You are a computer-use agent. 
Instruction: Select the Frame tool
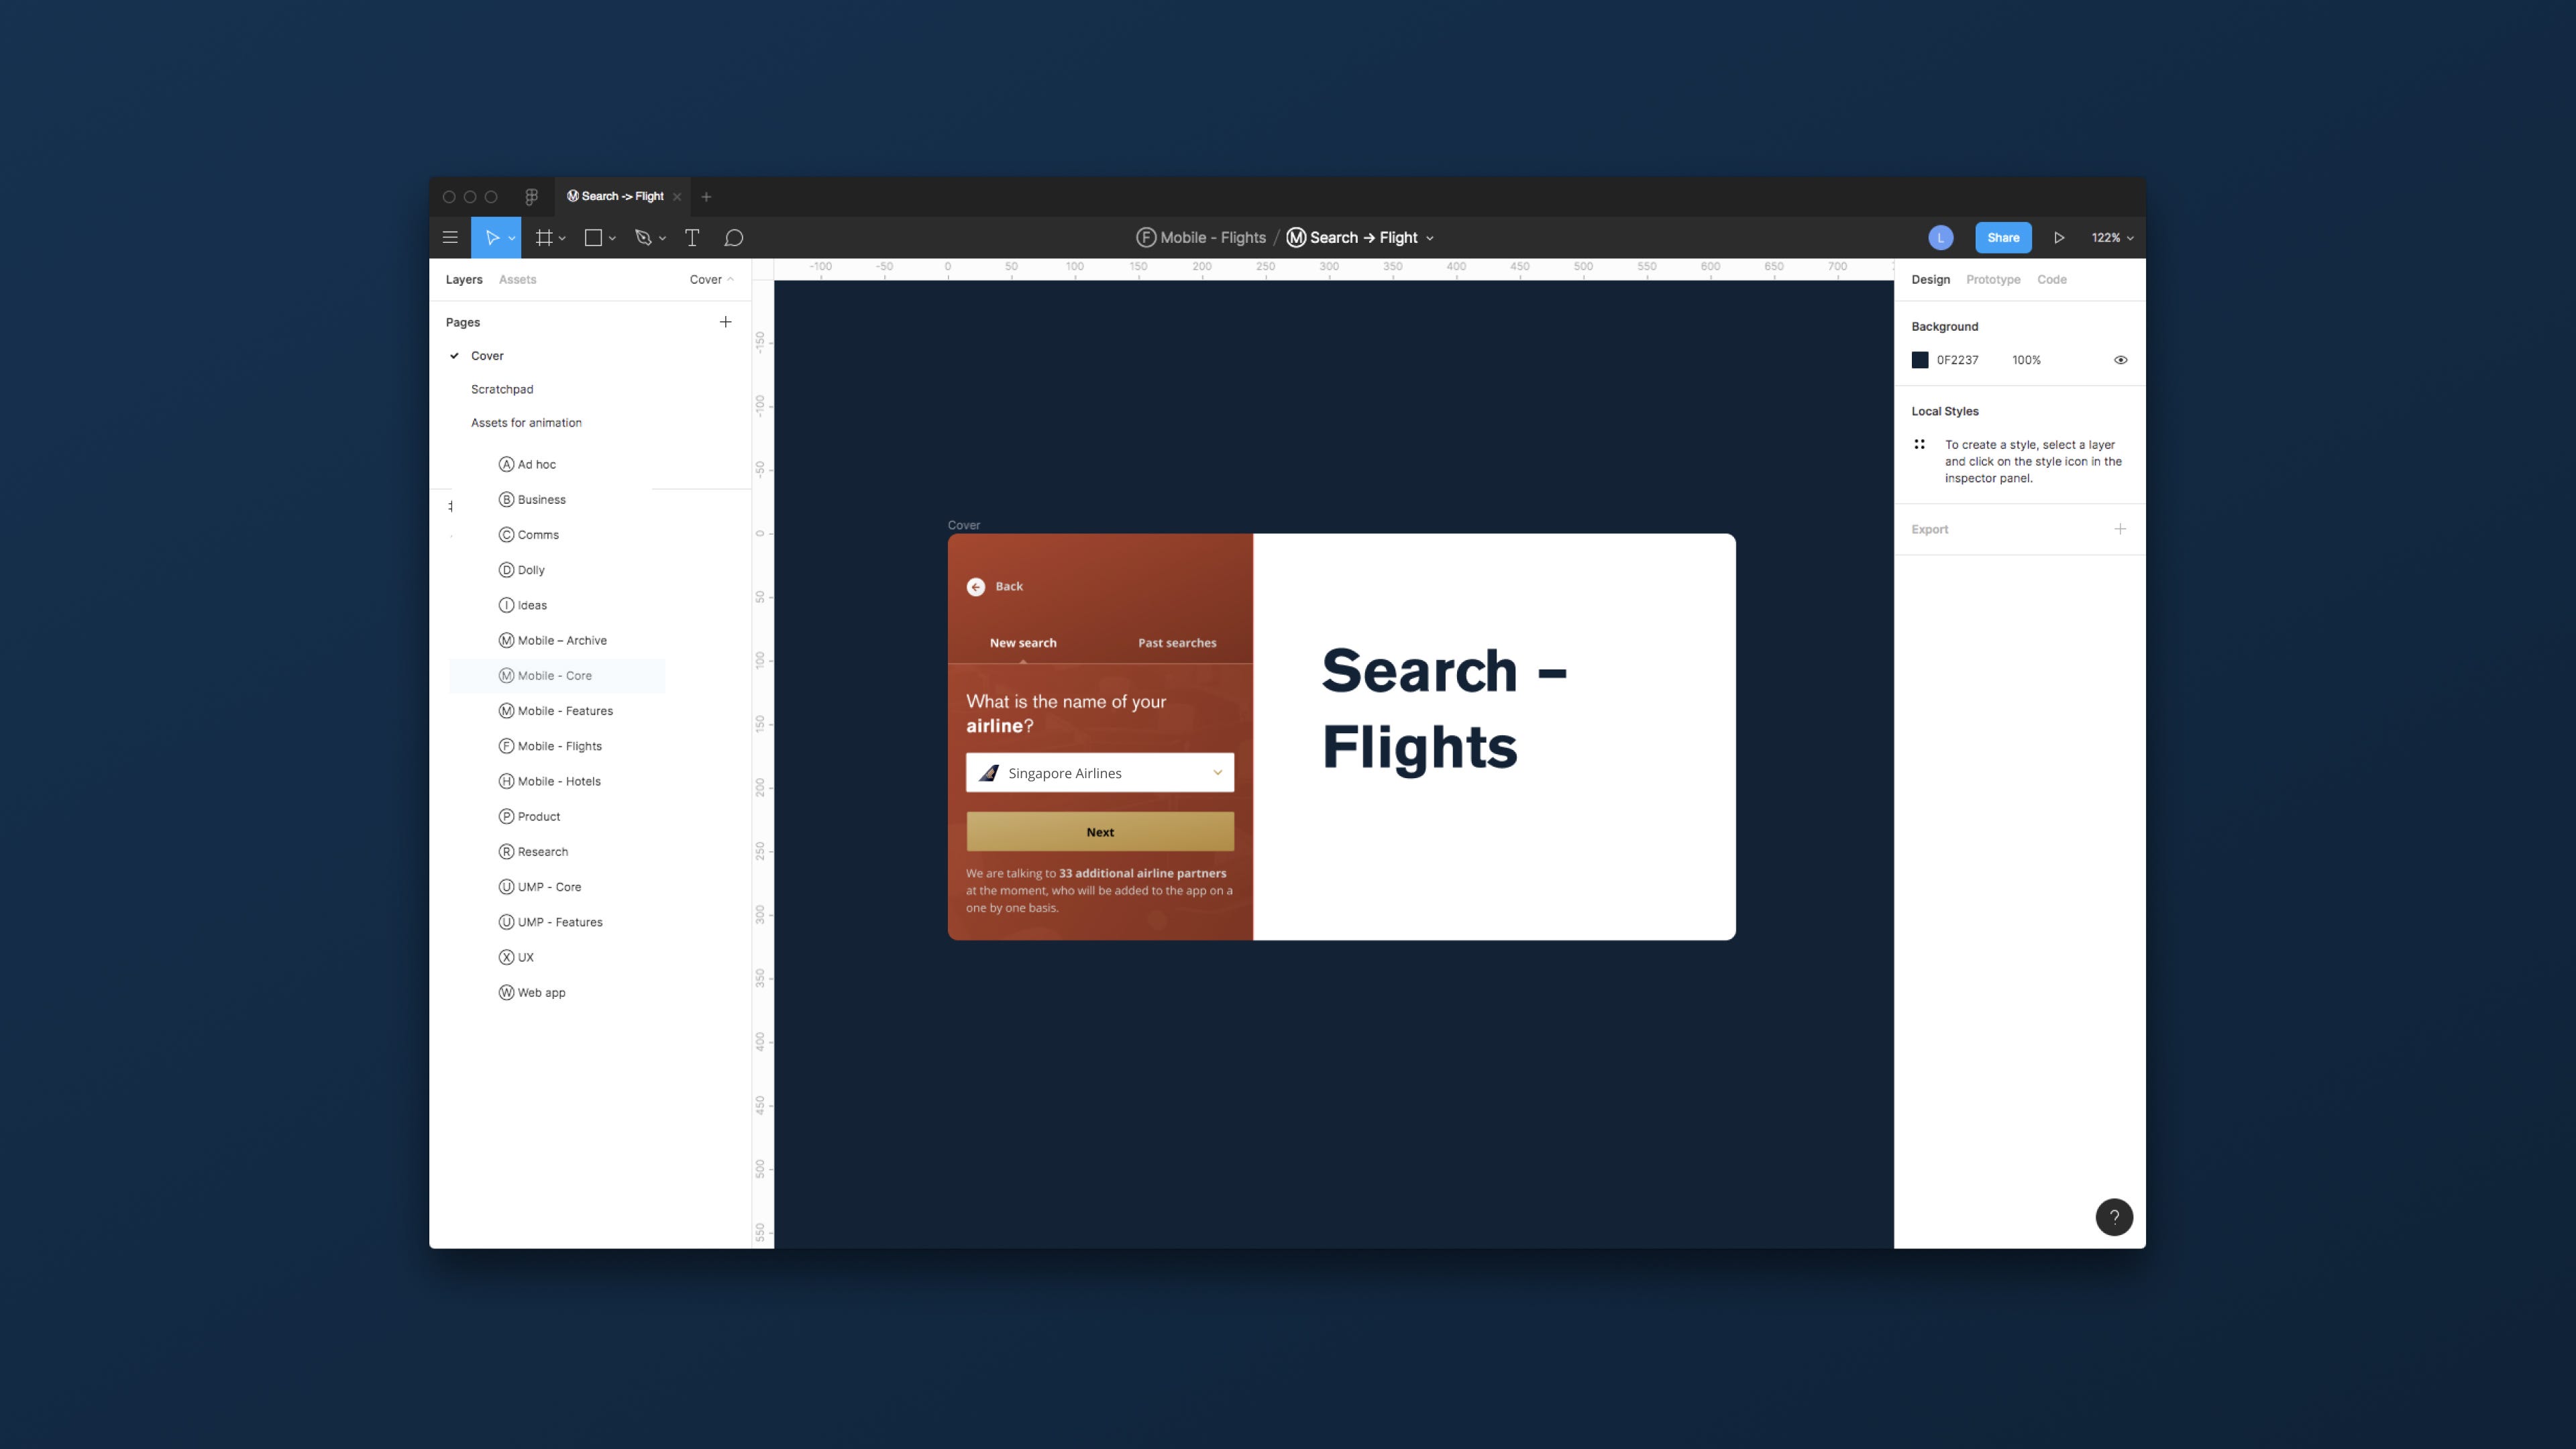(544, 238)
